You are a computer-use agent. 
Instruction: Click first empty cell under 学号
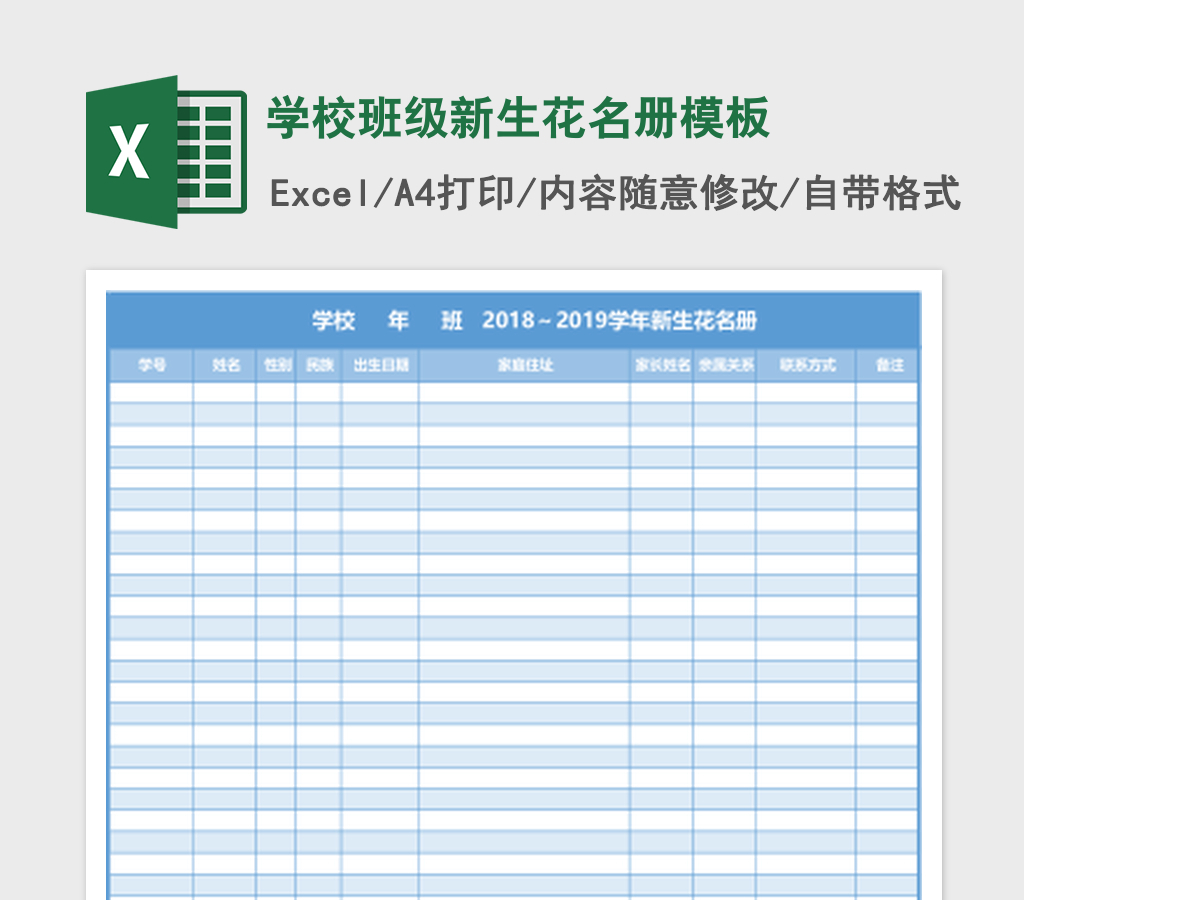[151, 392]
